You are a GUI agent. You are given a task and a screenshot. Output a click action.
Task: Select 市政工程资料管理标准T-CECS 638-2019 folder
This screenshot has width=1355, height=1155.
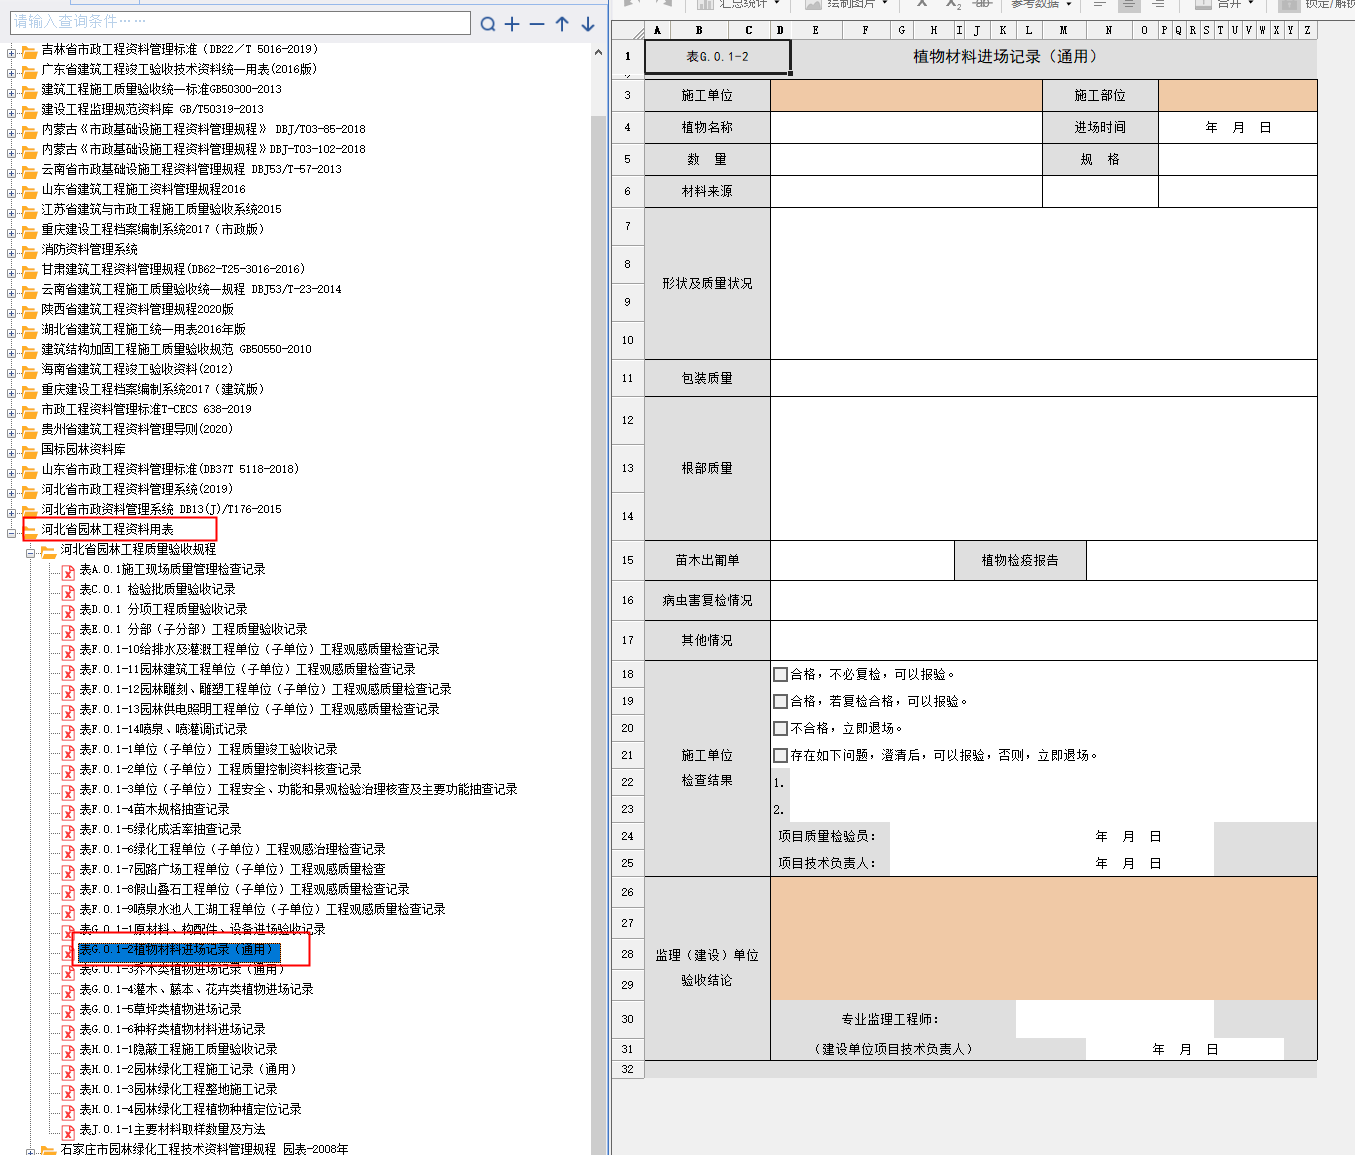146,410
